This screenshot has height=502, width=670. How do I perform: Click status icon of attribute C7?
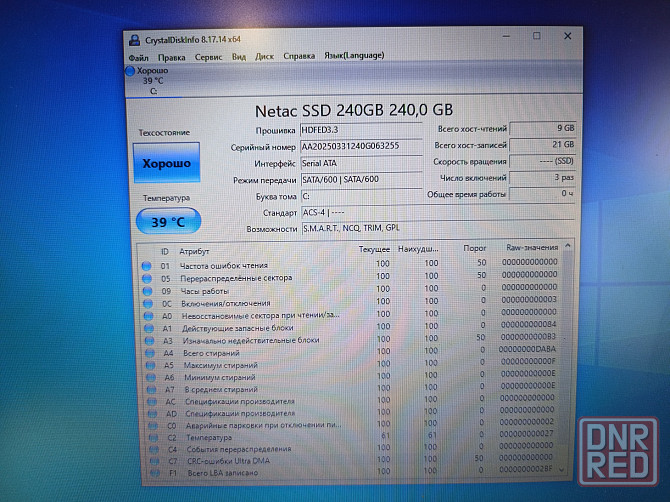[x=154, y=461]
